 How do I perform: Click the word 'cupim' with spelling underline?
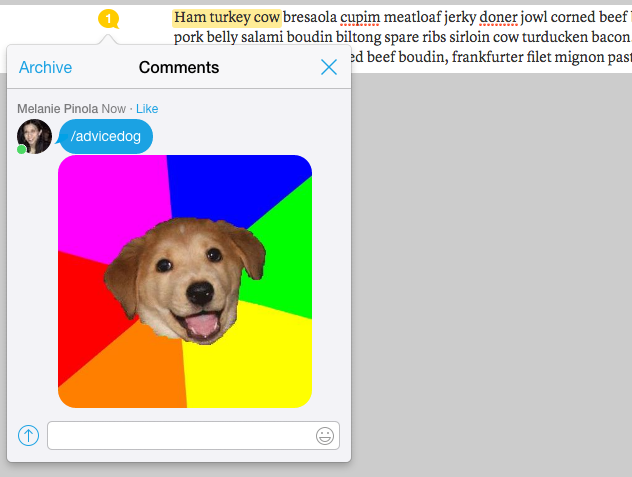point(360,17)
